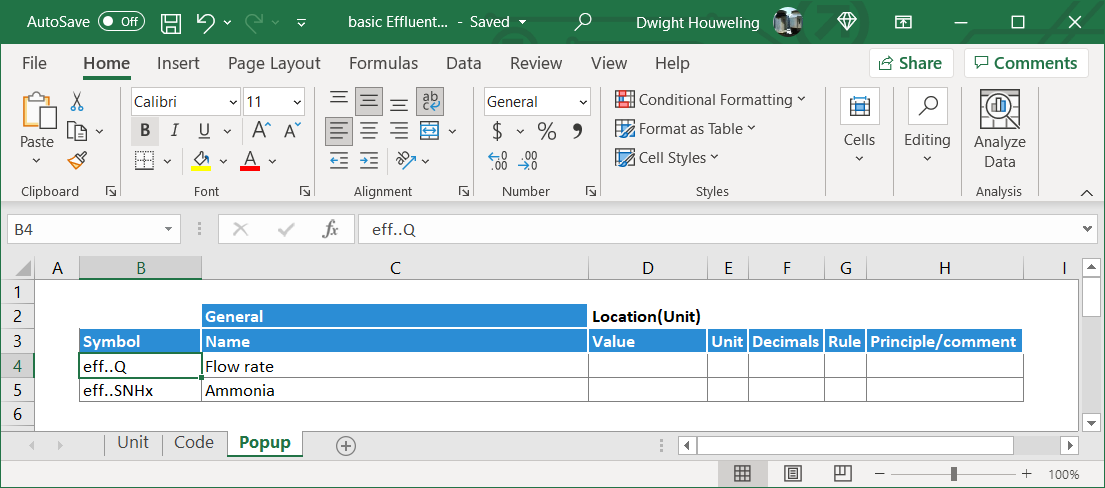Open the Comments button
Viewport: 1105px width, 488px height.
click(1026, 63)
